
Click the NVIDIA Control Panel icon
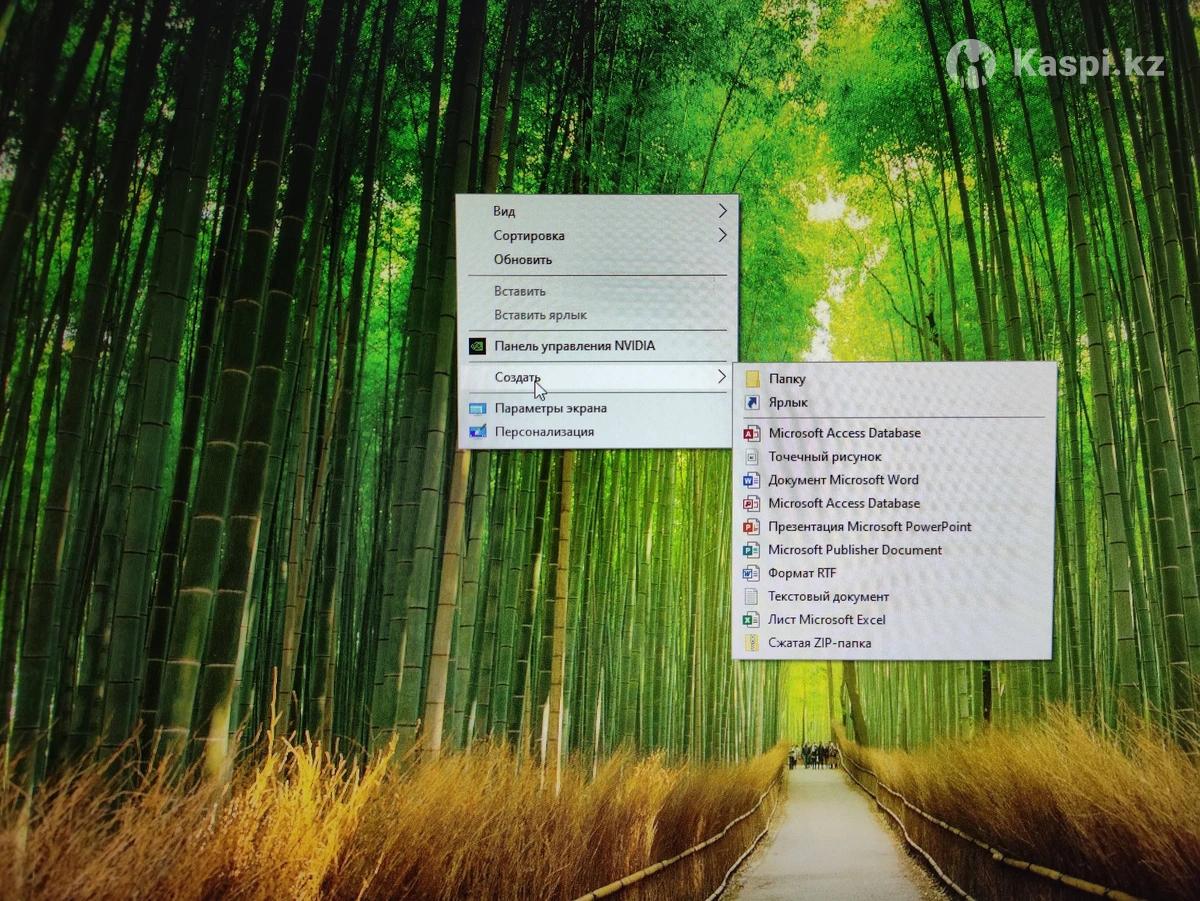click(x=478, y=346)
